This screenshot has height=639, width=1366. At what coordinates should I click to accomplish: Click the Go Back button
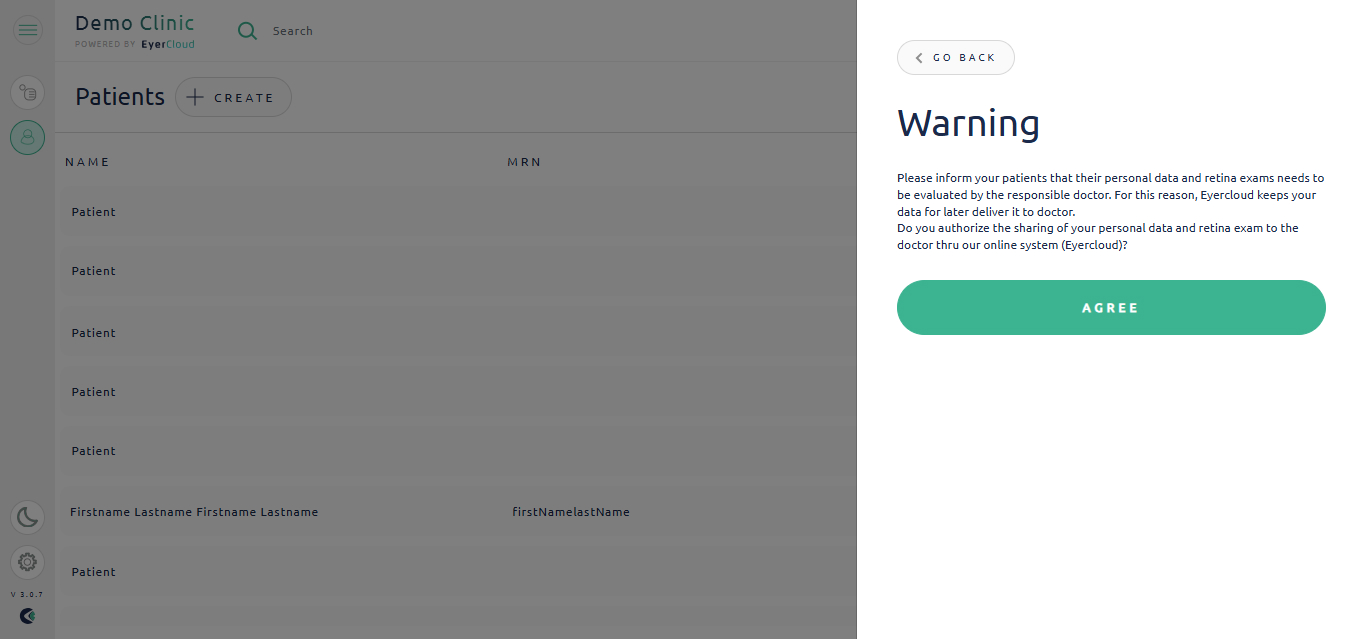point(955,57)
